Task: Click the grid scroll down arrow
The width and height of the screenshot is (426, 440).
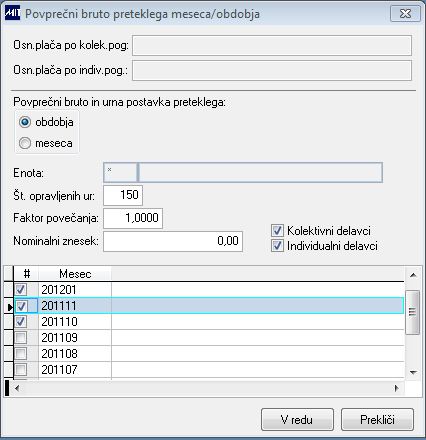Action: (x=413, y=372)
